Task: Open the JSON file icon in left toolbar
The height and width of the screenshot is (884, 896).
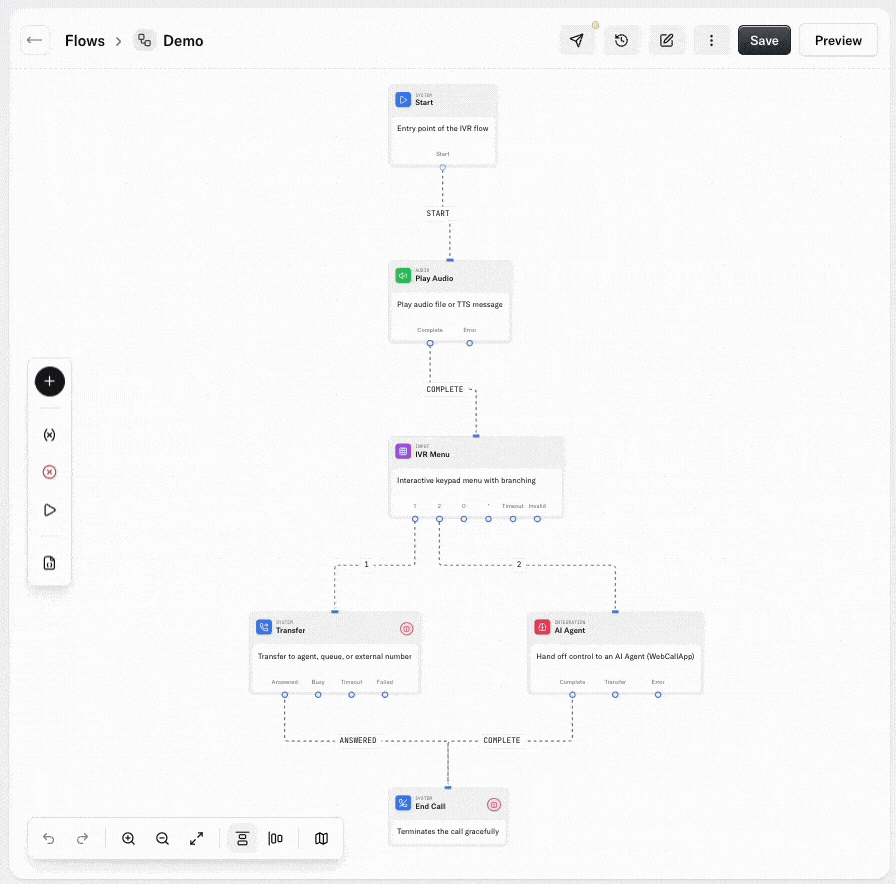Action: point(50,563)
